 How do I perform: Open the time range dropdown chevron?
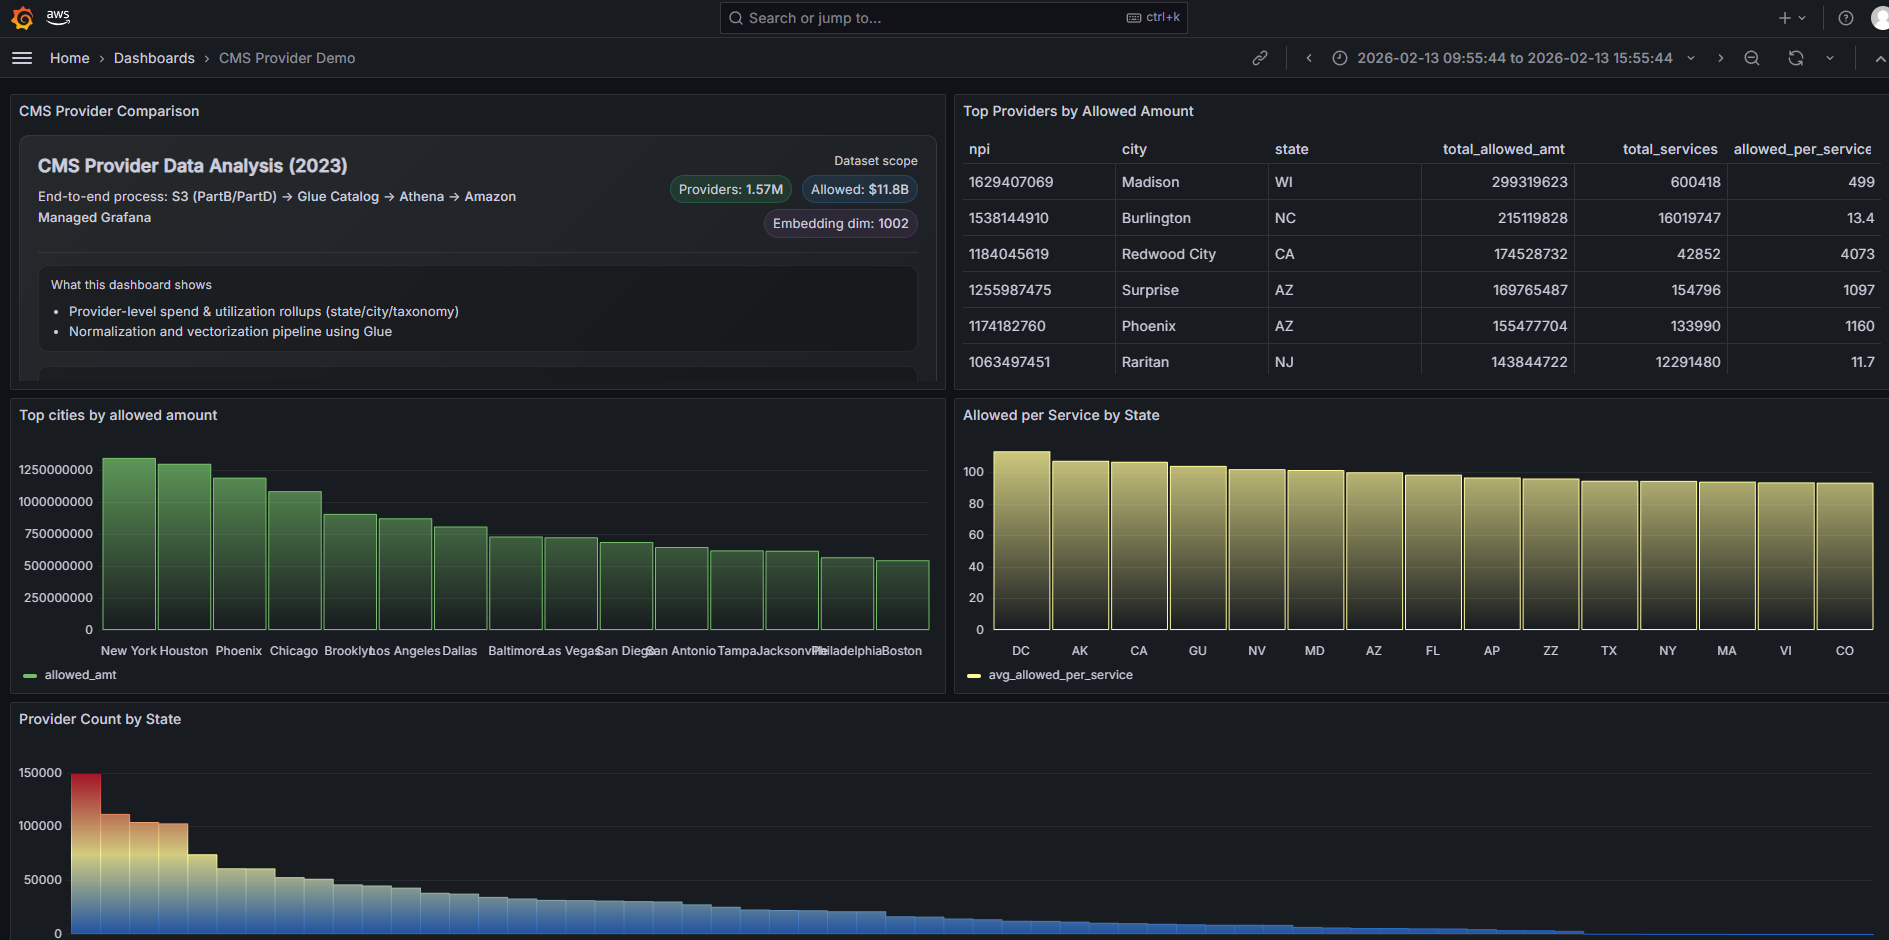click(1690, 58)
